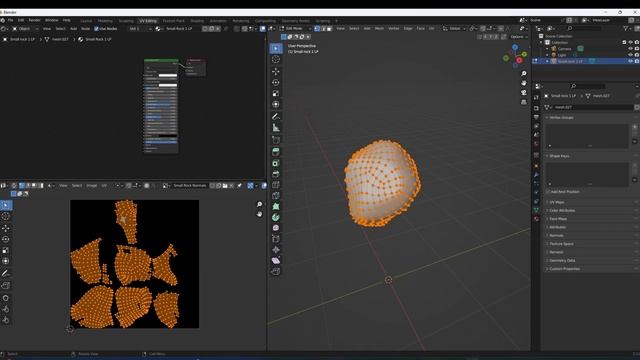Select the Rip Region tool
Screen dimensions: 640x360
click(x=276, y=271)
